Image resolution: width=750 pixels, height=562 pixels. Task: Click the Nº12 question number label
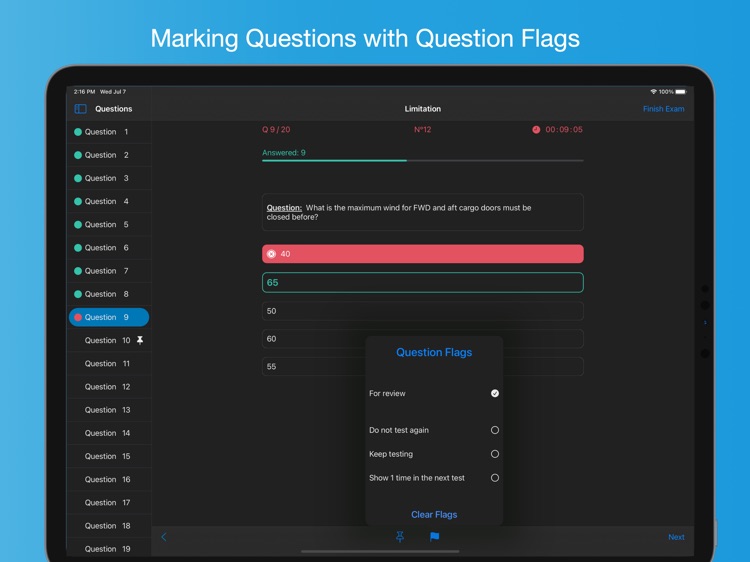click(423, 130)
